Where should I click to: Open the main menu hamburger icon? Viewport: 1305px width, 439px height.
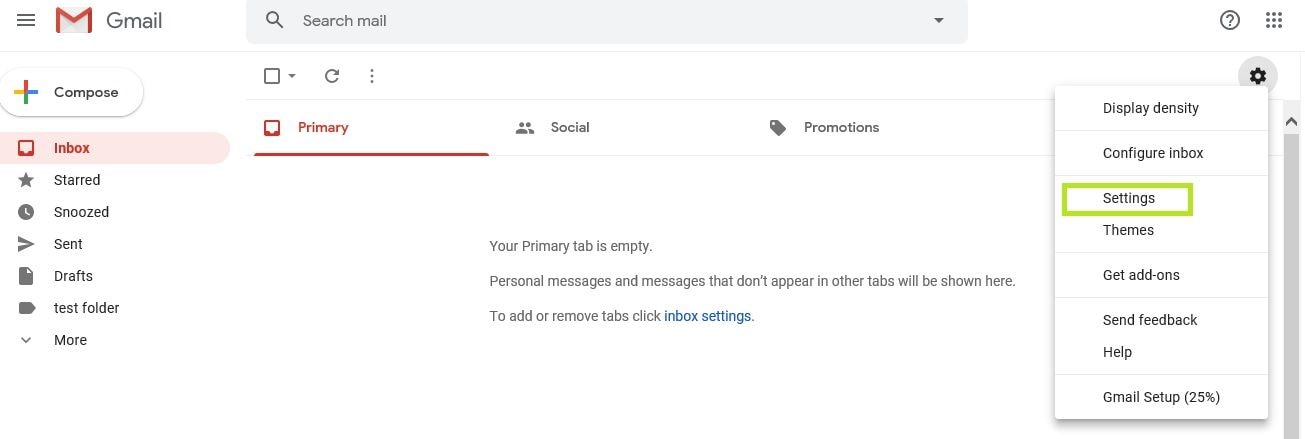[26, 20]
